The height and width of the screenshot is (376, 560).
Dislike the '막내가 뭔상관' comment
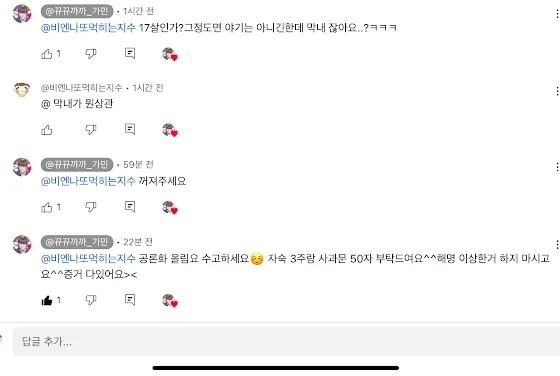click(x=91, y=130)
